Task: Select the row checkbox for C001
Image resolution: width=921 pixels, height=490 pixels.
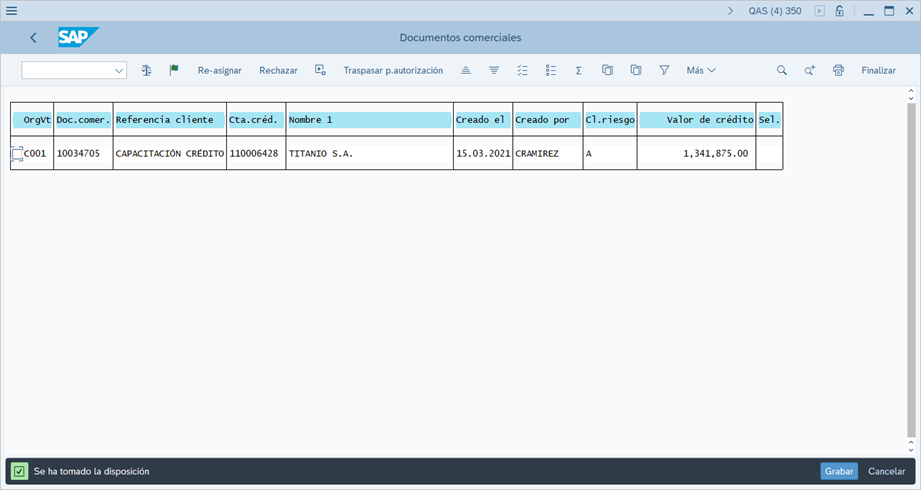Action: (17, 154)
